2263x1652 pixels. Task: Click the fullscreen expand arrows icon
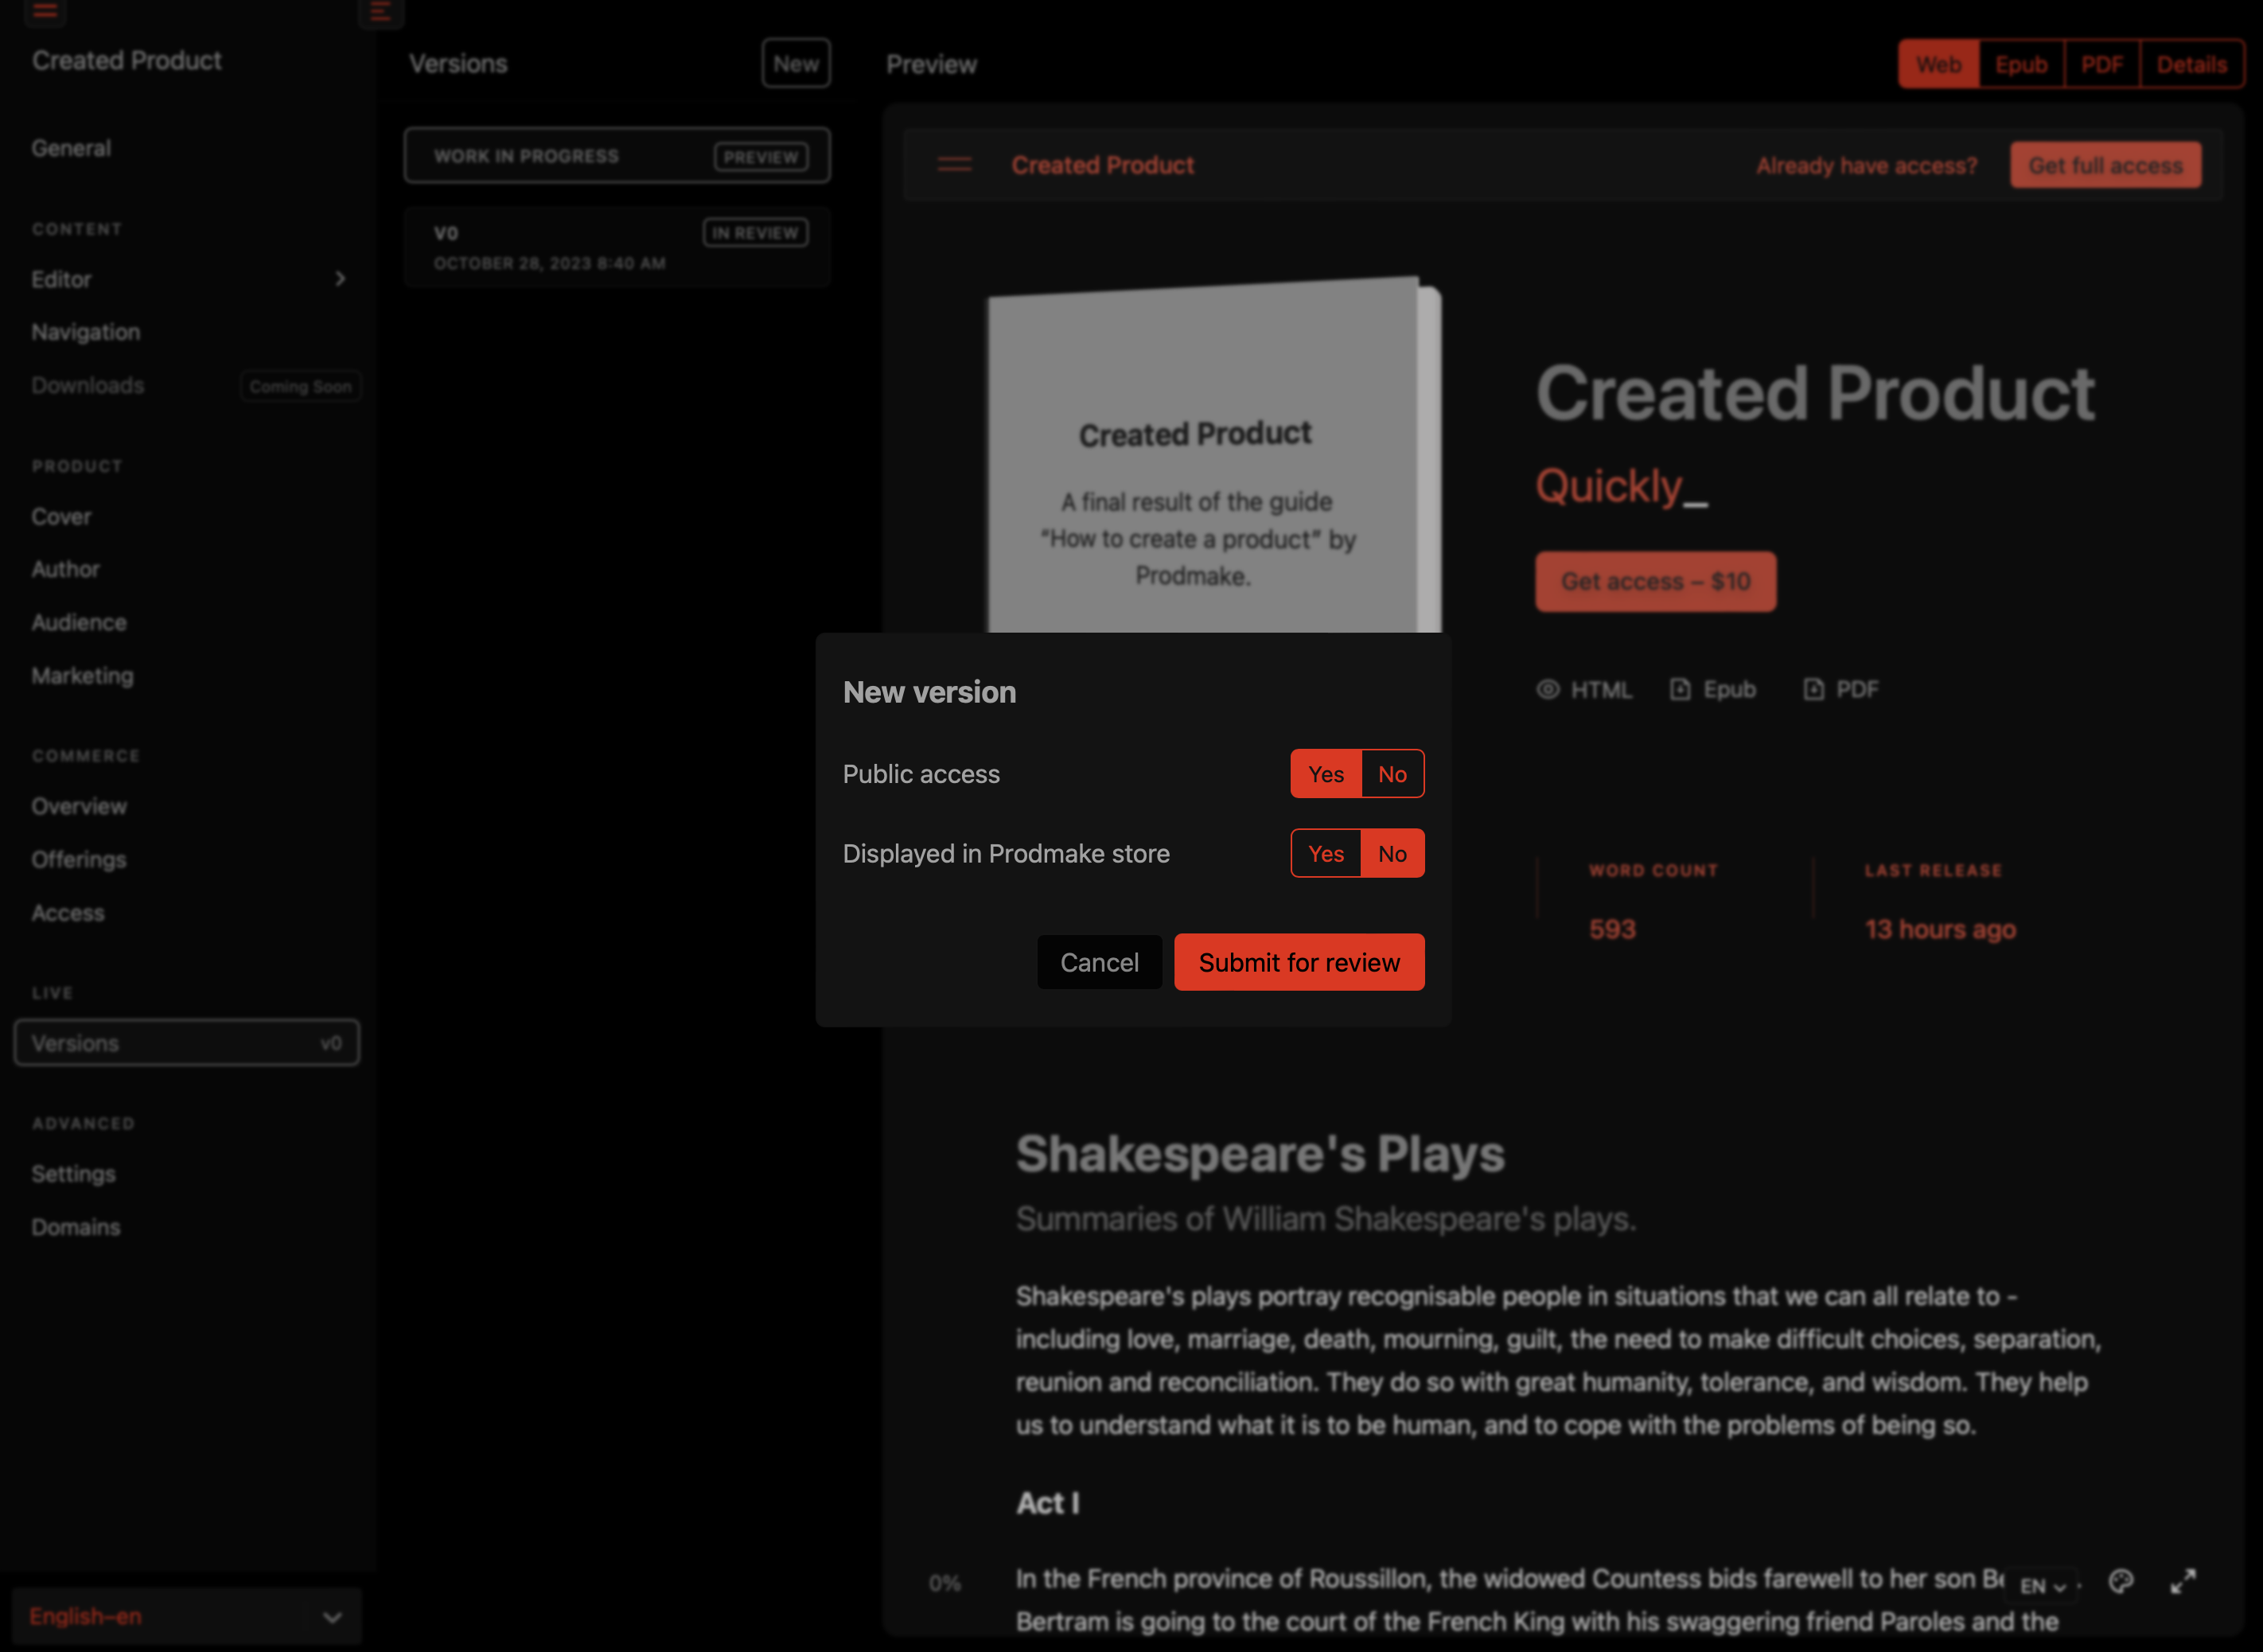pyautogui.click(x=2183, y=1581)
